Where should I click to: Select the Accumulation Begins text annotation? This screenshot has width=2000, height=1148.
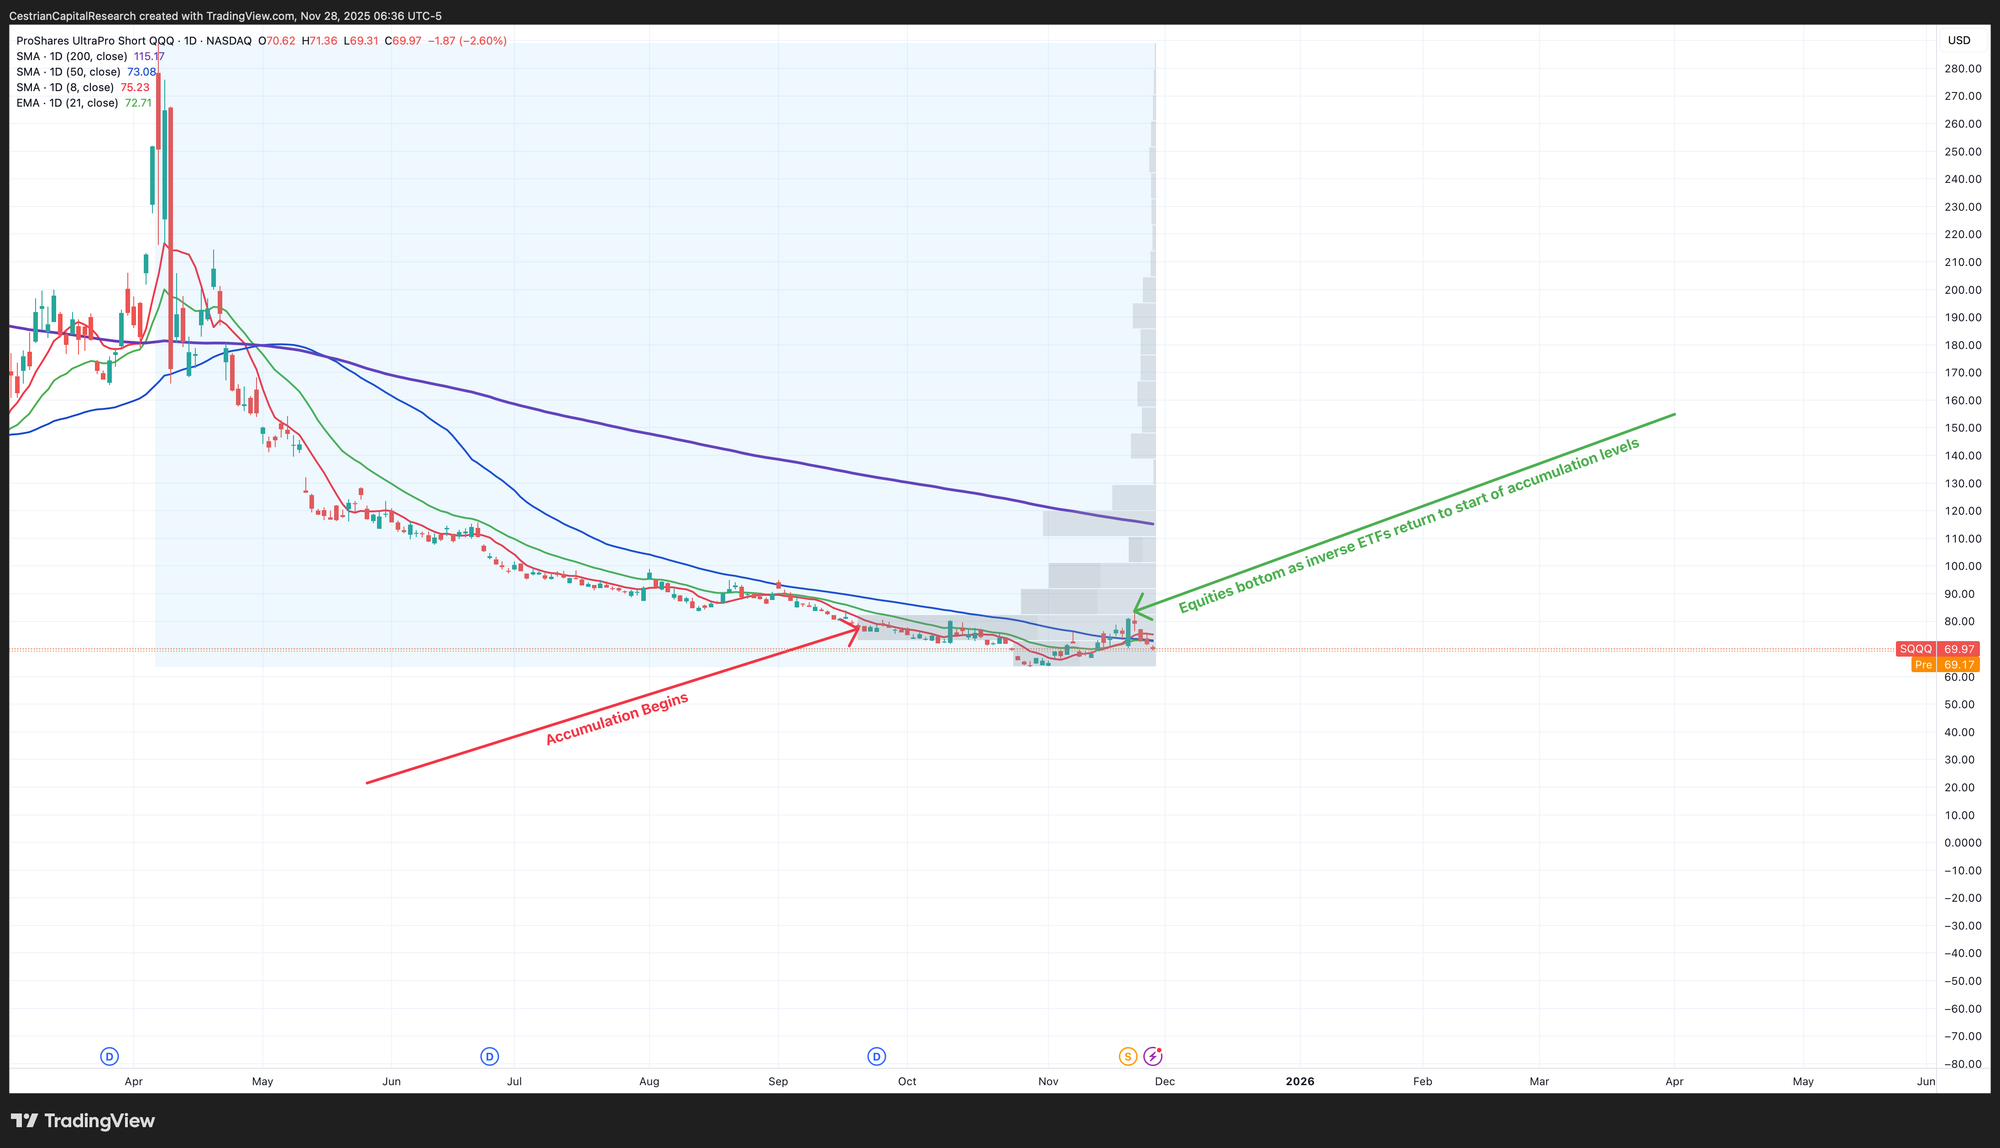(617, 719)
